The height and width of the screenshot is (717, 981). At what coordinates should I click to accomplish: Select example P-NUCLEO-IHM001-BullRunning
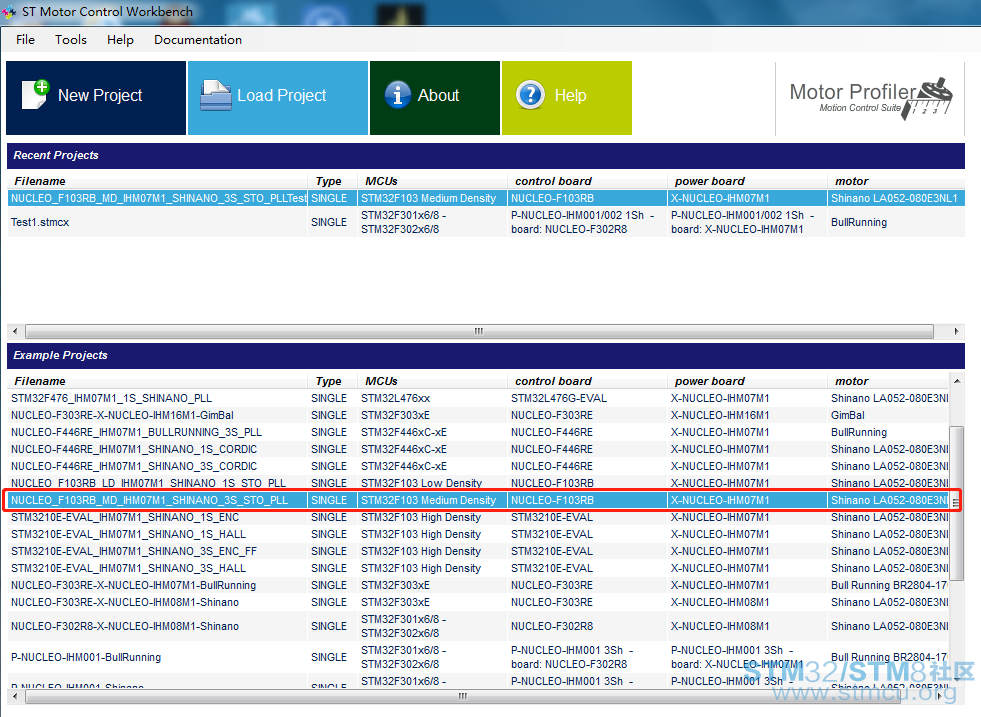click(479, 657)
